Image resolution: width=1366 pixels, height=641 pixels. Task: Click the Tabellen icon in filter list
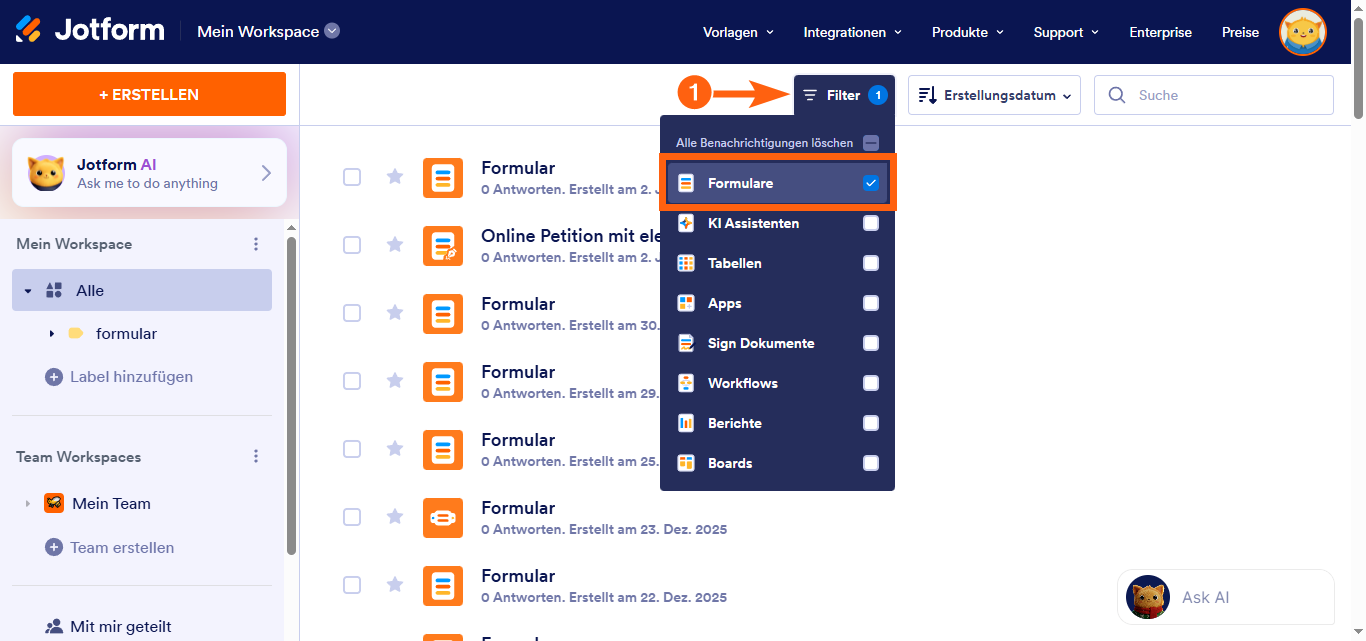pyautogui.click(x=686, y=263)
